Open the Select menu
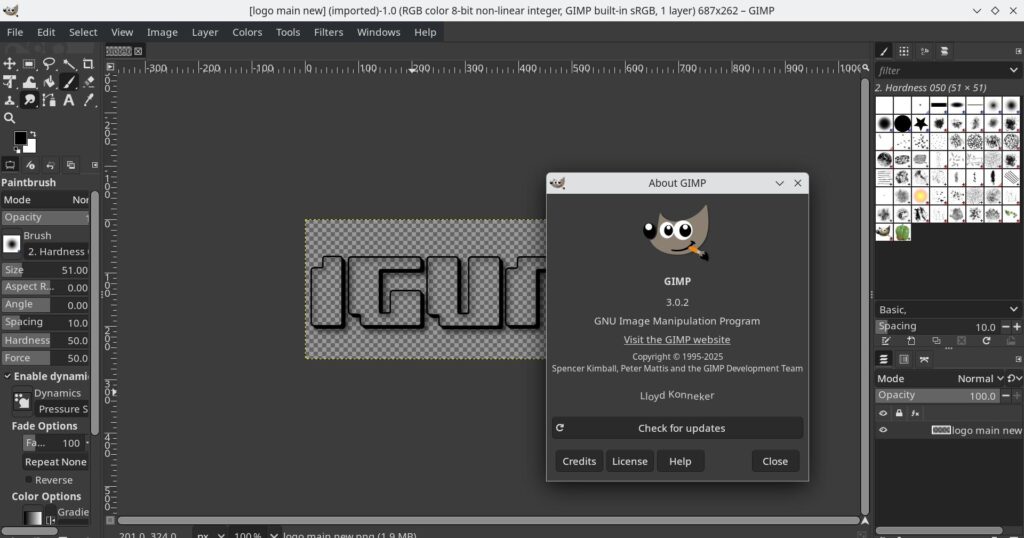Screen dimensions: 1024x538 (83, 32)
